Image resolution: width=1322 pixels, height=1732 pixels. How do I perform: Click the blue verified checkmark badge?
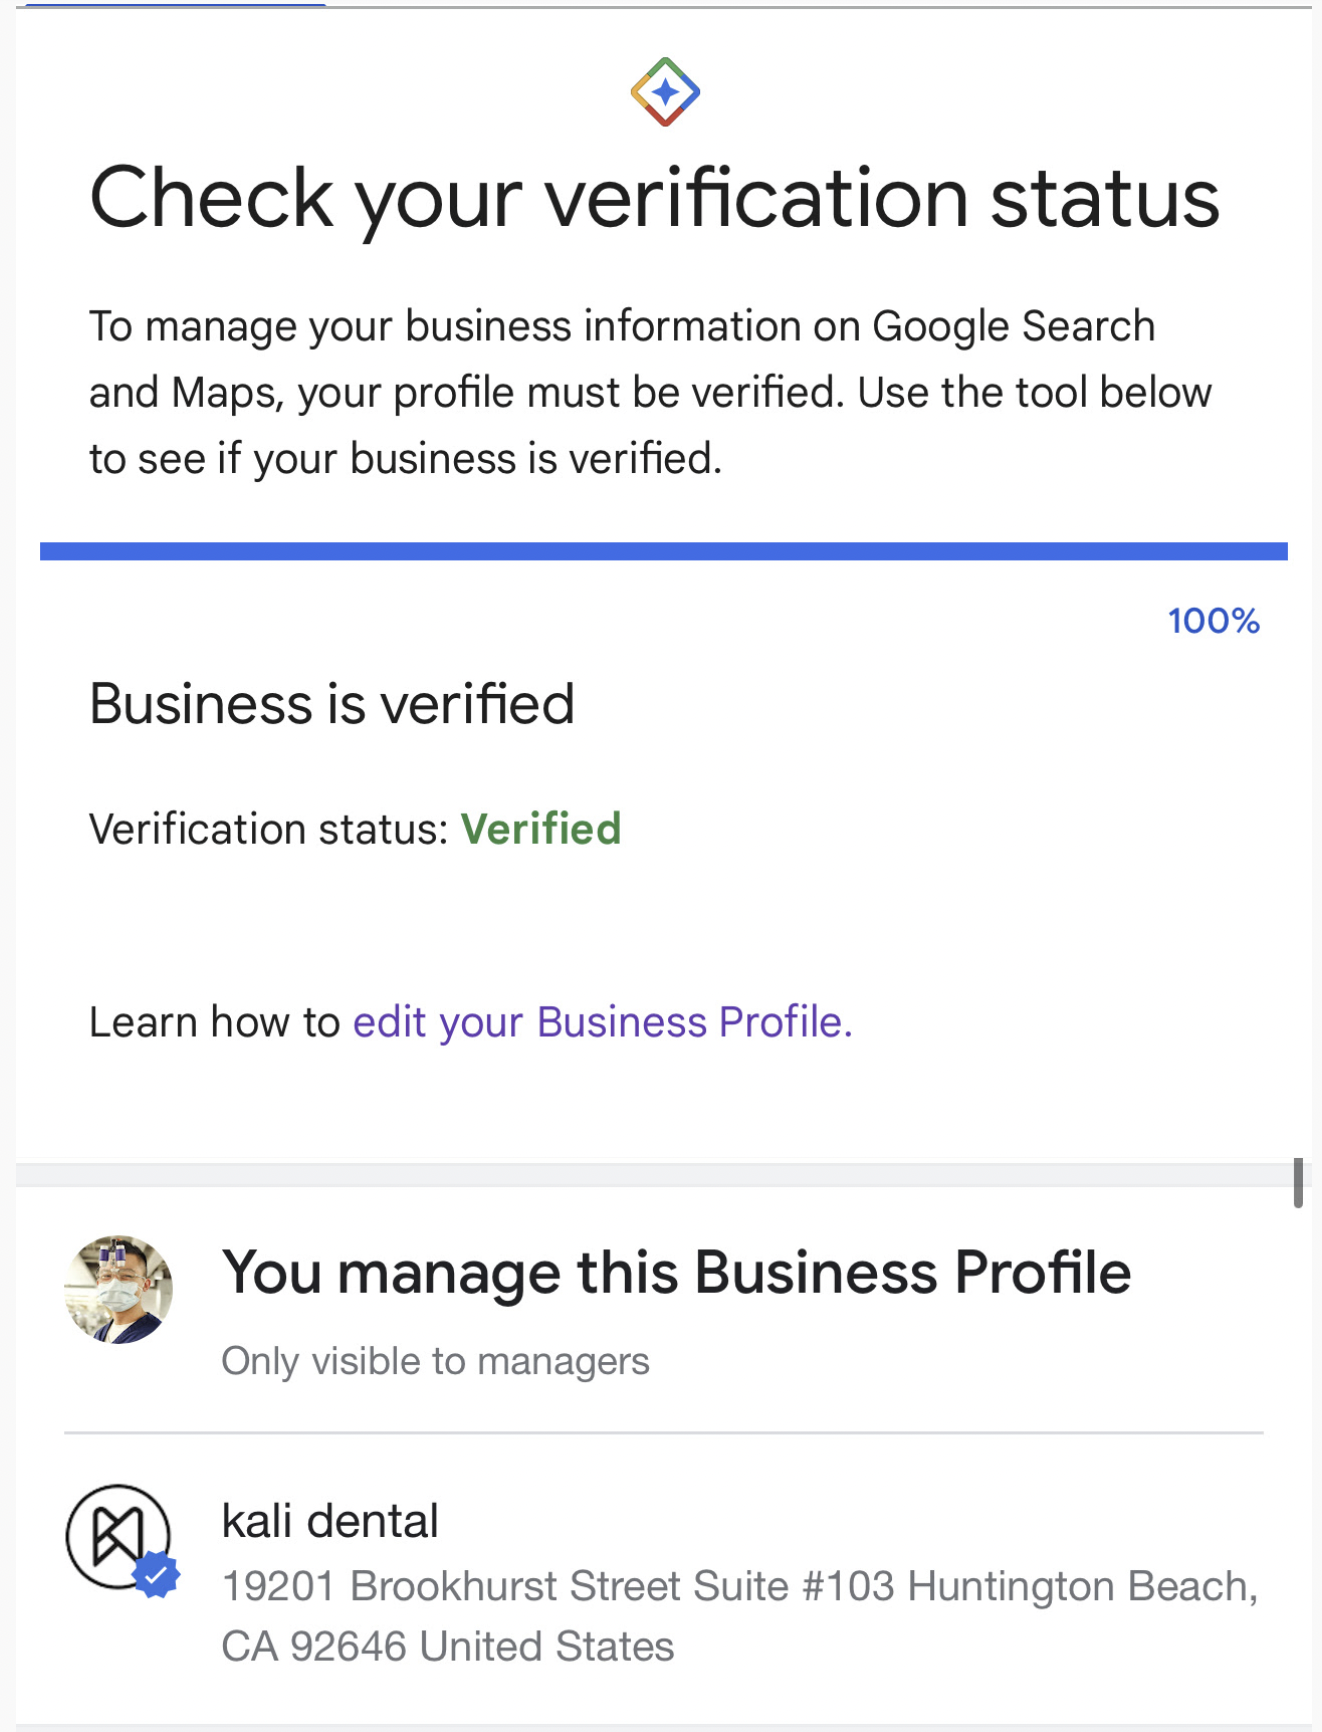(x=157, y=1575)
